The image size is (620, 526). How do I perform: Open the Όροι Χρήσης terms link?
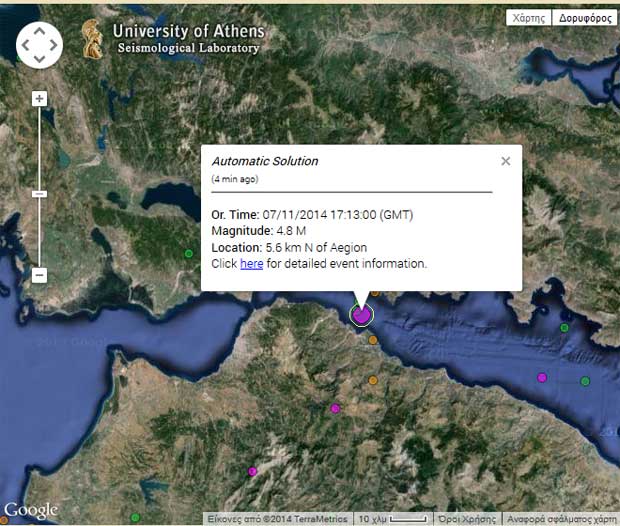(x=465, y=519)
